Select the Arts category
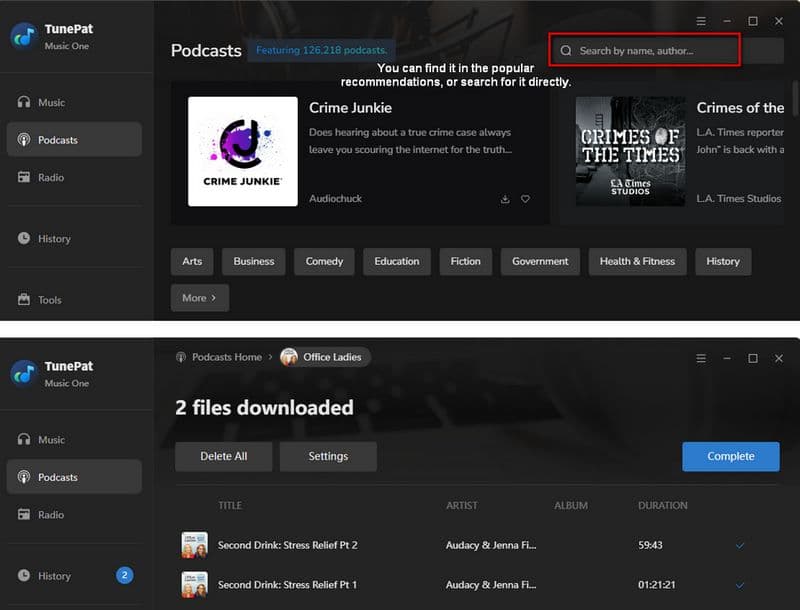 192,261
